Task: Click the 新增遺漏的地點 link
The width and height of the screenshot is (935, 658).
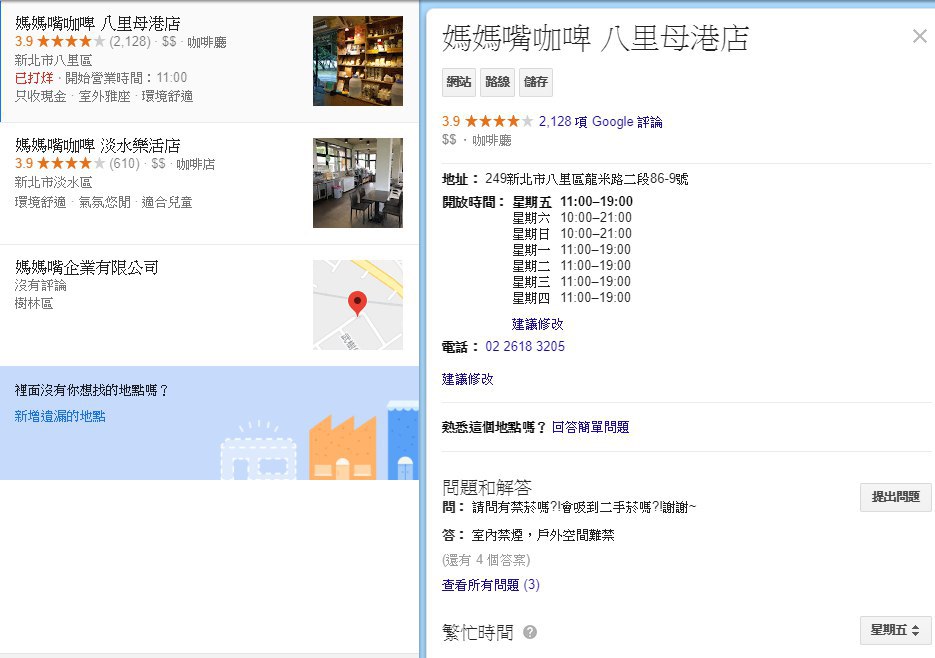Action: coord(60,416)
